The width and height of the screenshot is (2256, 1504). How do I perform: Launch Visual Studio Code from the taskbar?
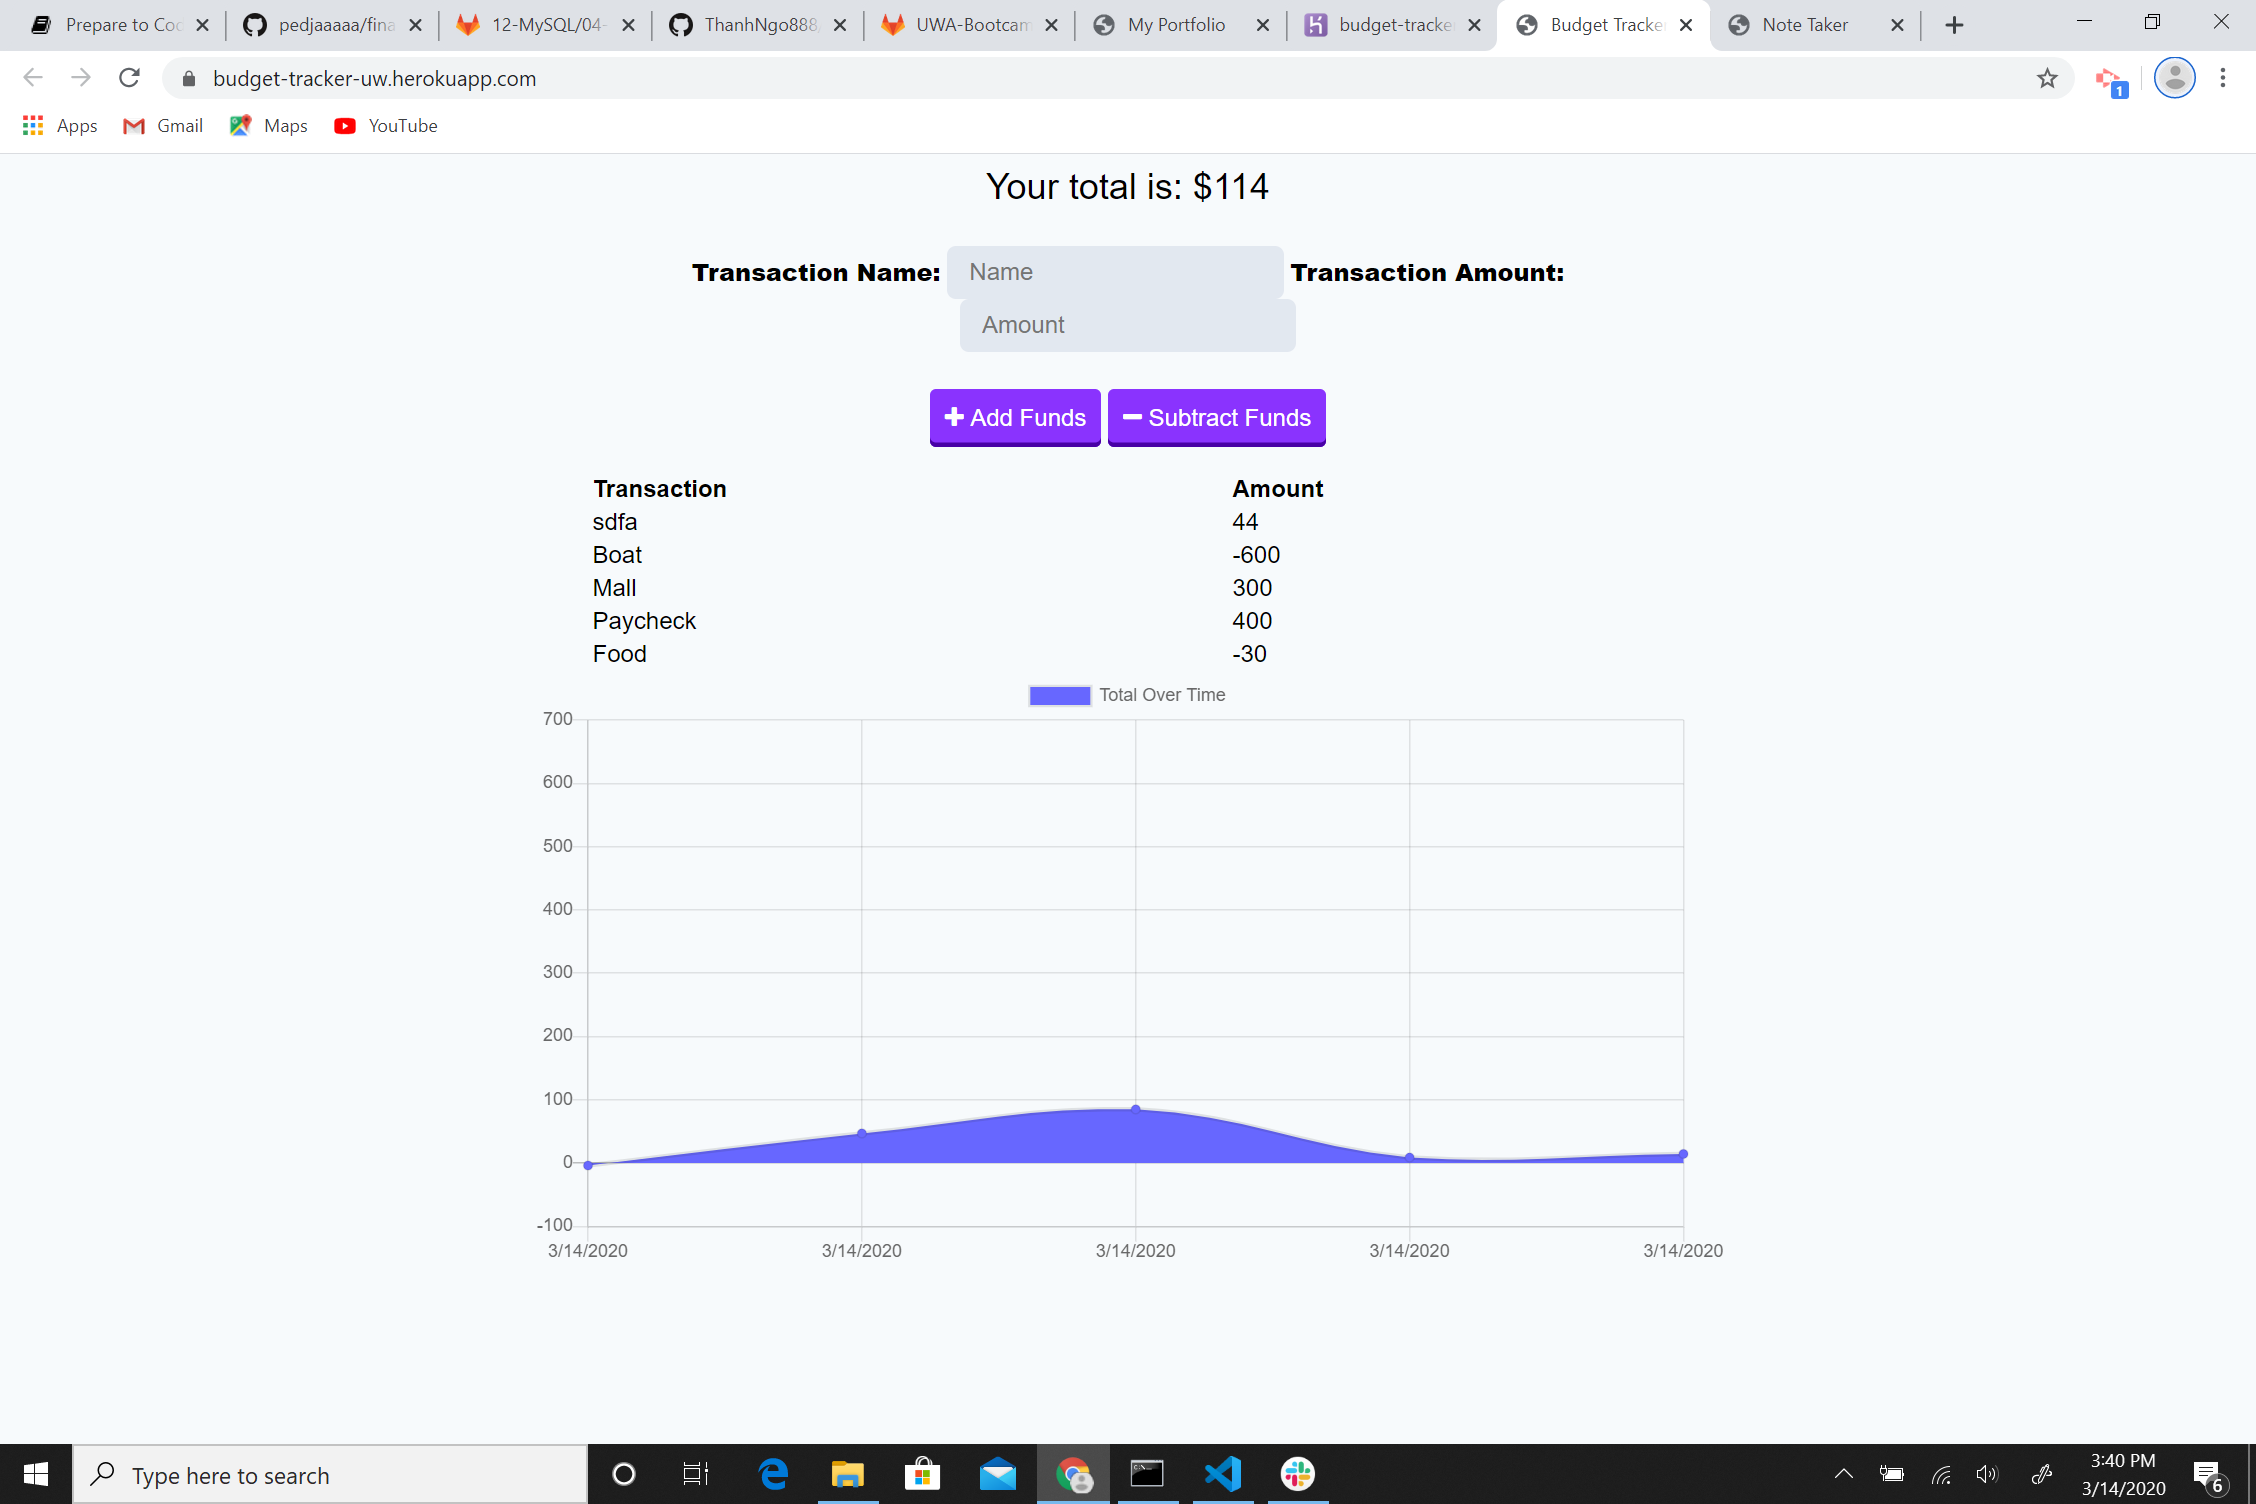1222,1474
